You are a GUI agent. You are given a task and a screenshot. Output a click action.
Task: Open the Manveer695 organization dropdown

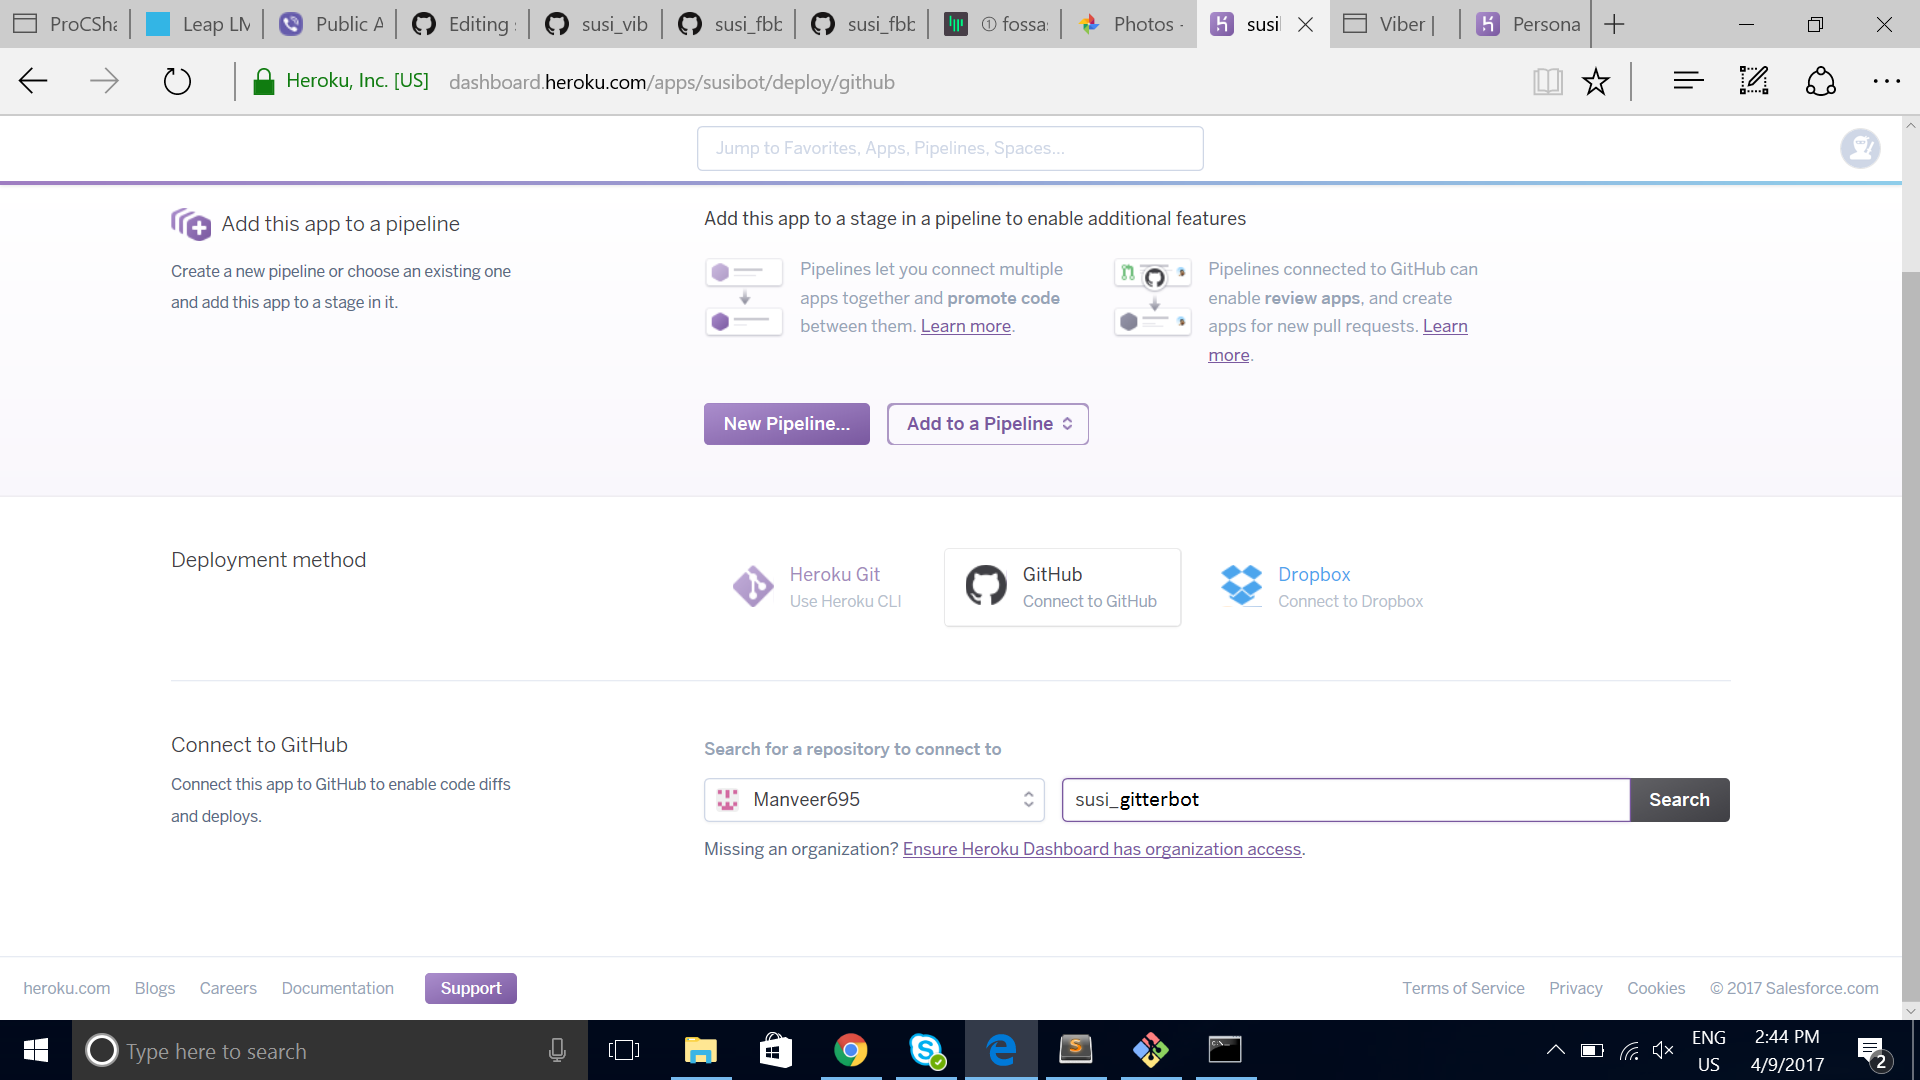coord(874,800)
